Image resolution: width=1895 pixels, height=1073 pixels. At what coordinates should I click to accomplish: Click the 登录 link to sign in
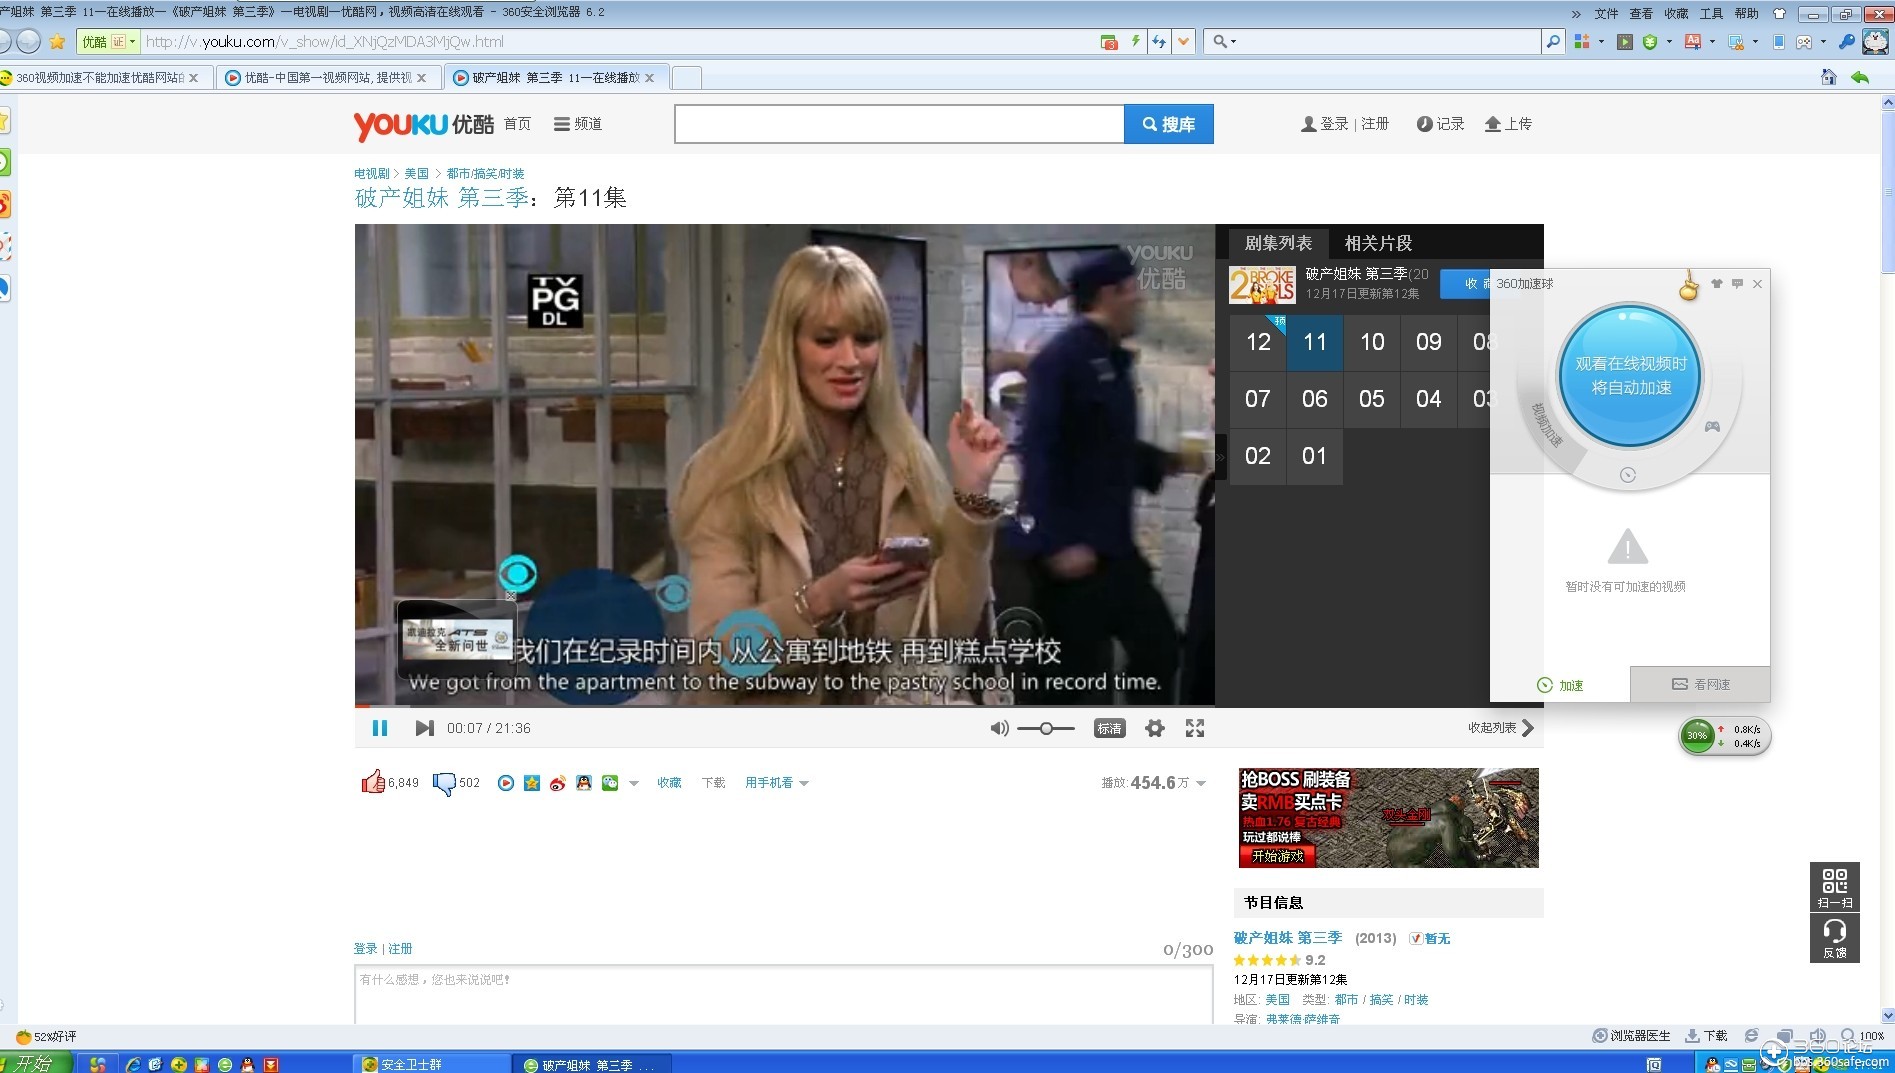tap(1334, 123)
